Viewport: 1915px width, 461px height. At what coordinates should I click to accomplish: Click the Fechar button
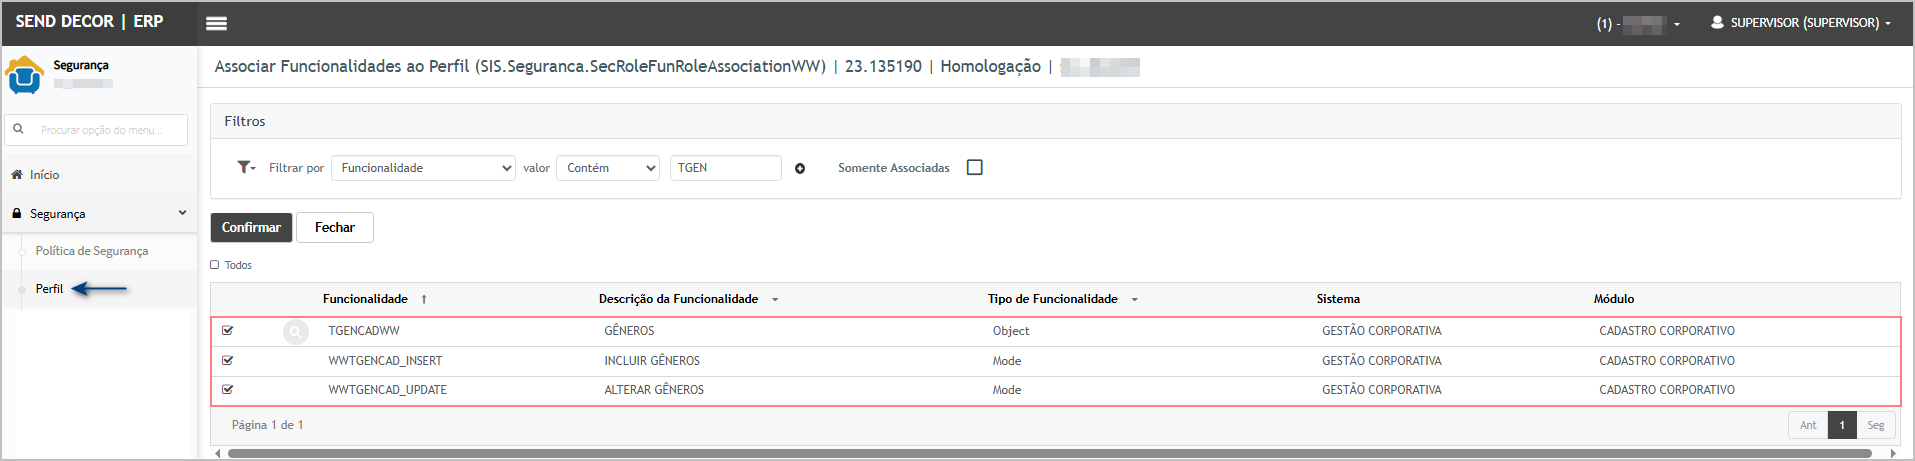point(334,227)
